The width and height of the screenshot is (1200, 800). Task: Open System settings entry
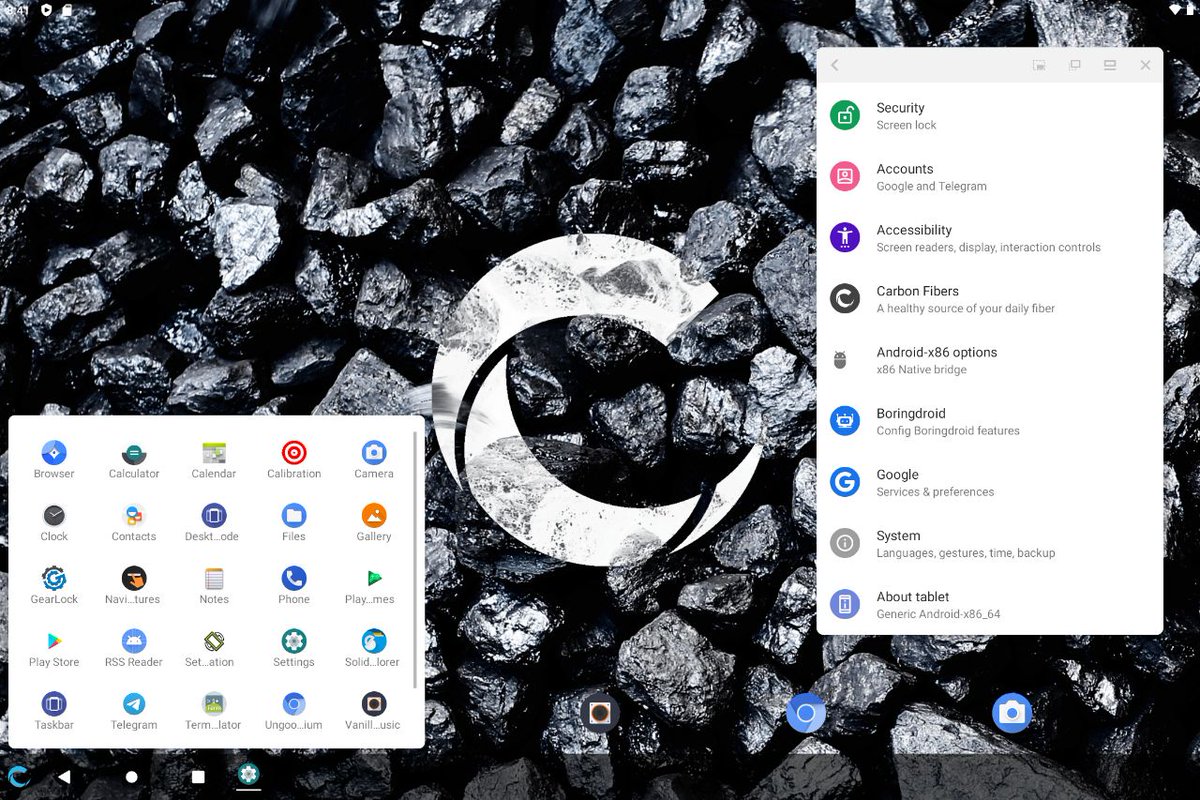(990, 543)
